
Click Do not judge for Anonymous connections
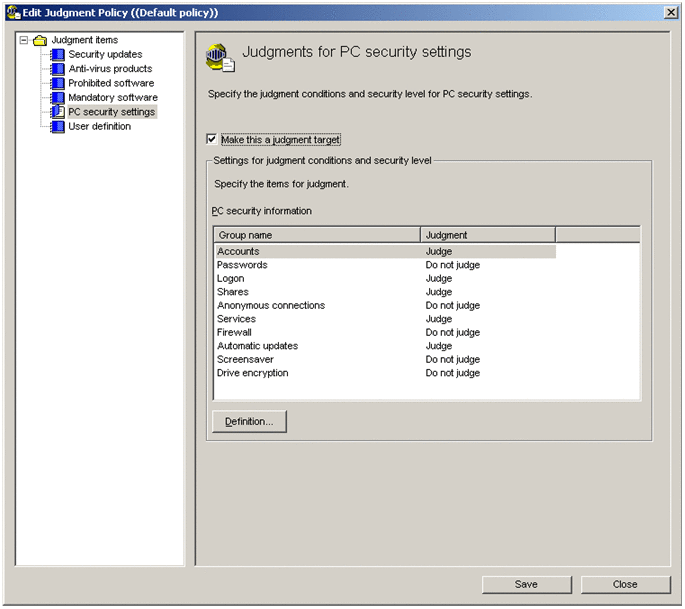tap(453, 305)
